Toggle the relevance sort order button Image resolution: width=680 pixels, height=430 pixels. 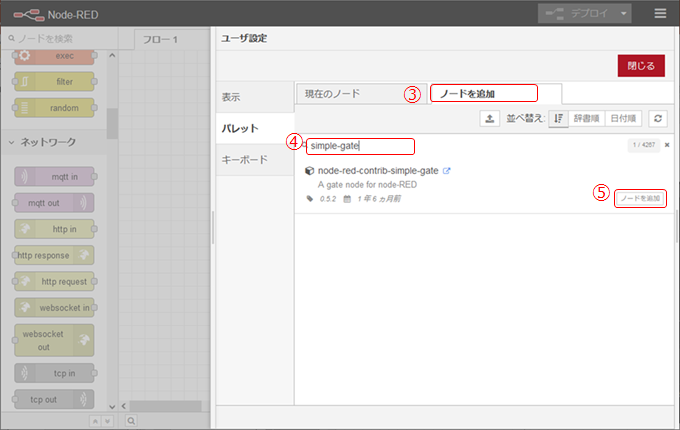[558, 119]
